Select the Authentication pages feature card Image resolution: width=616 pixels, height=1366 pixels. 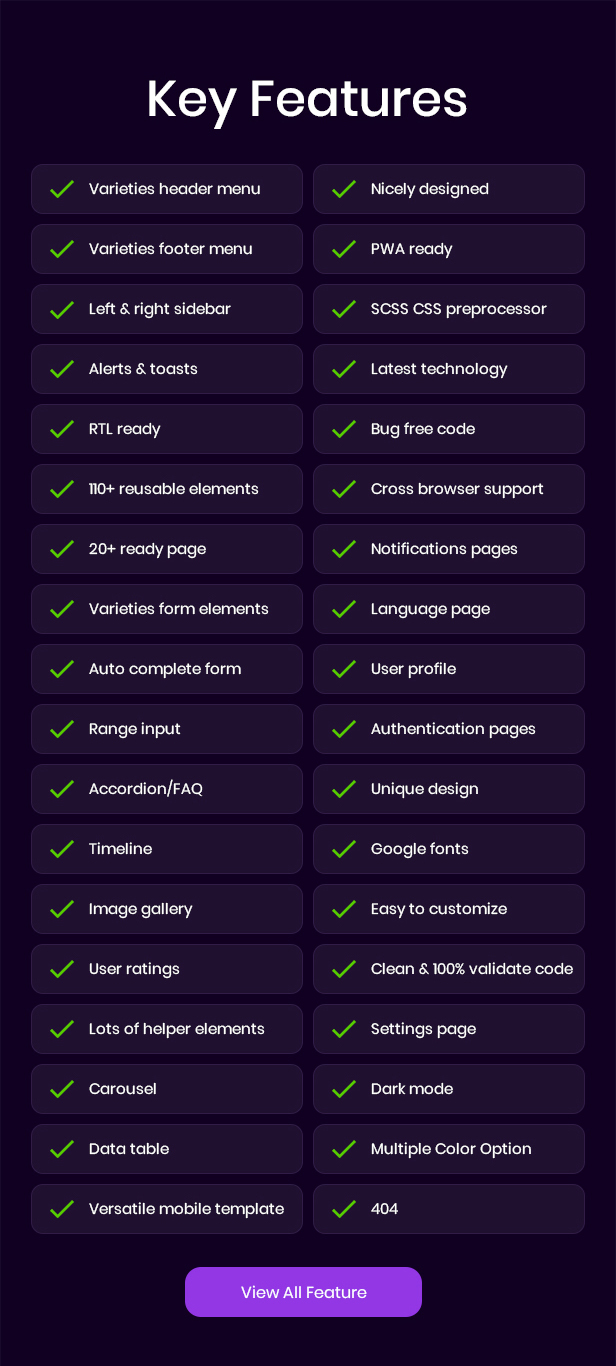pos(449,729)
